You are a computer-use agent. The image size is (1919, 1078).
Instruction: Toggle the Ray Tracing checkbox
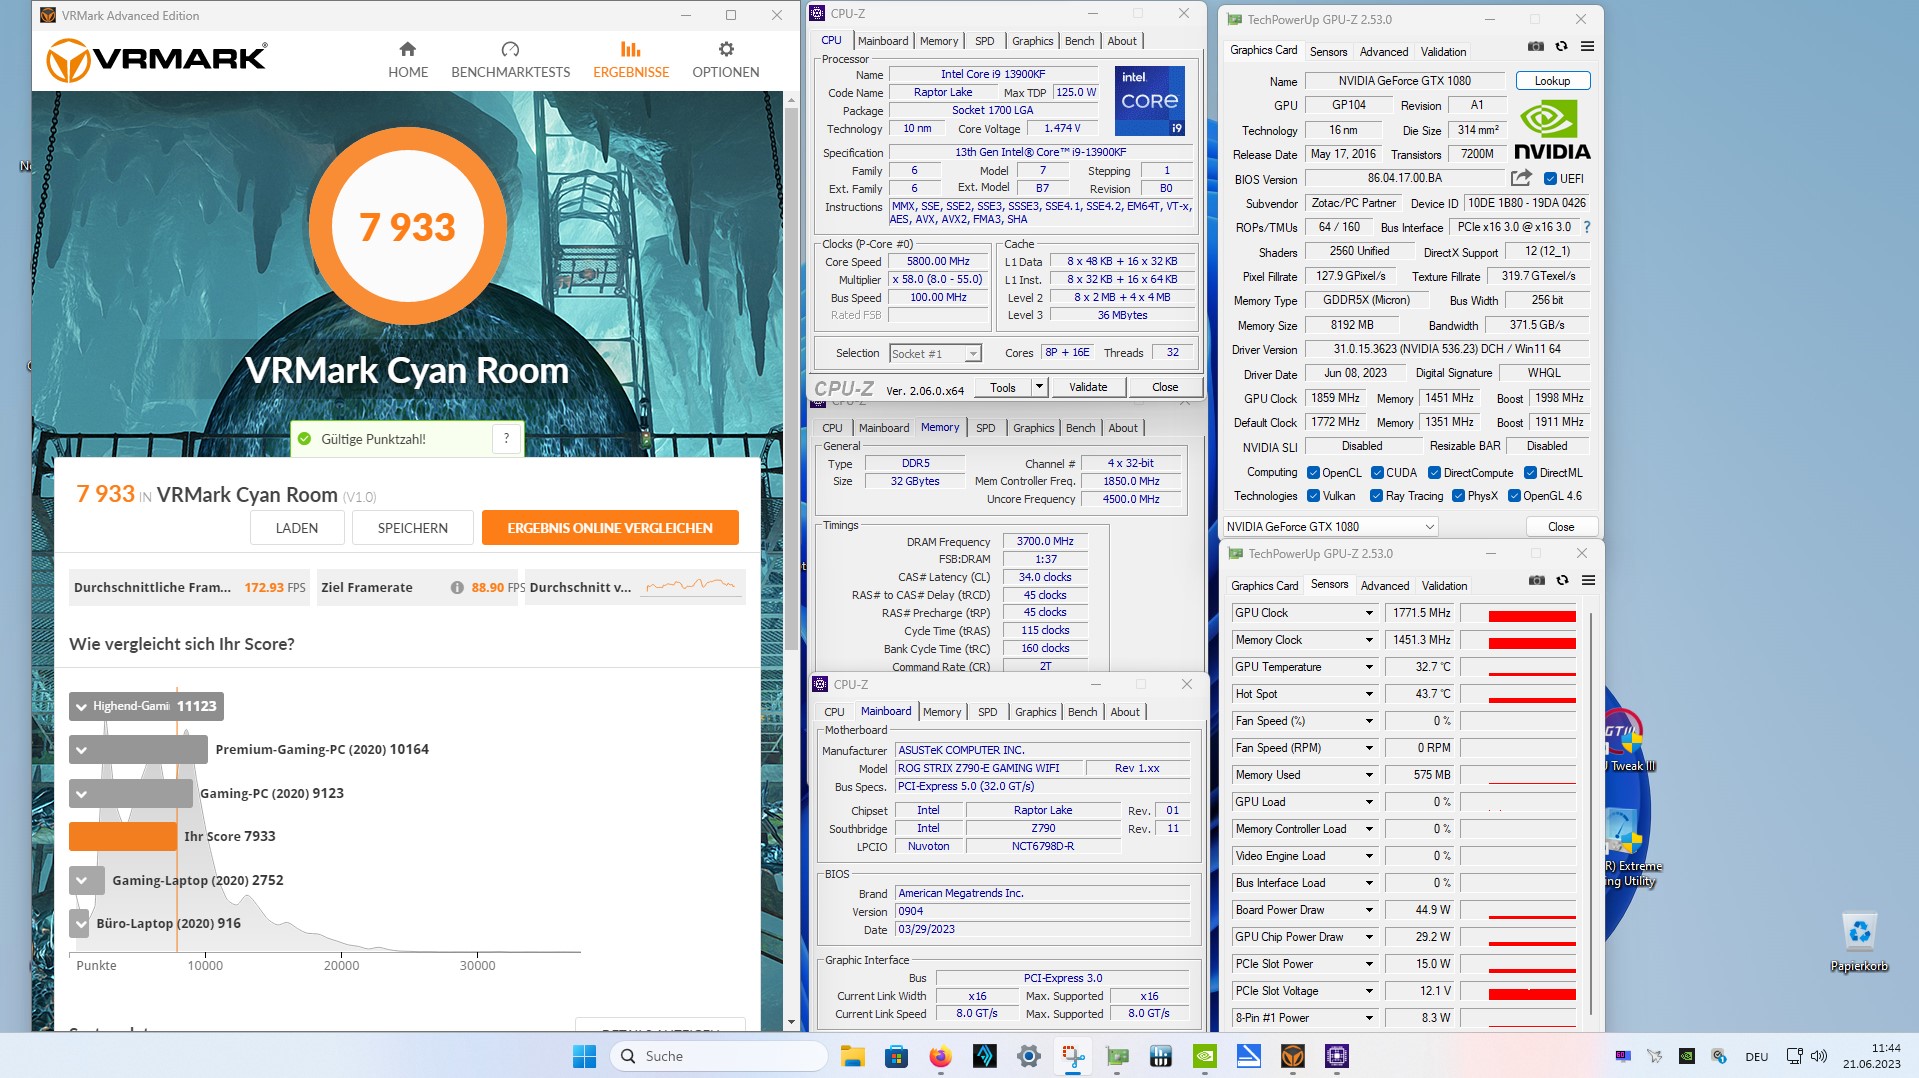[x=1376, y=496]
